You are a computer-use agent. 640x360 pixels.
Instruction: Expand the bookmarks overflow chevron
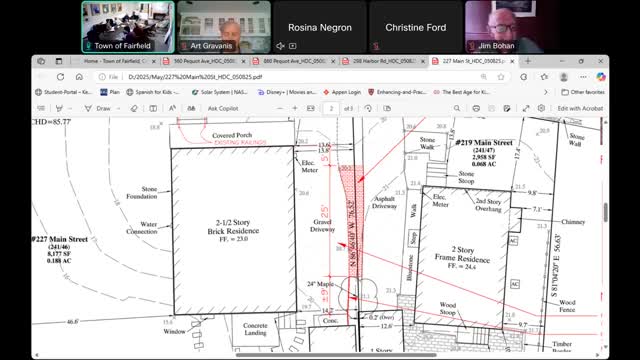[546, 92]
